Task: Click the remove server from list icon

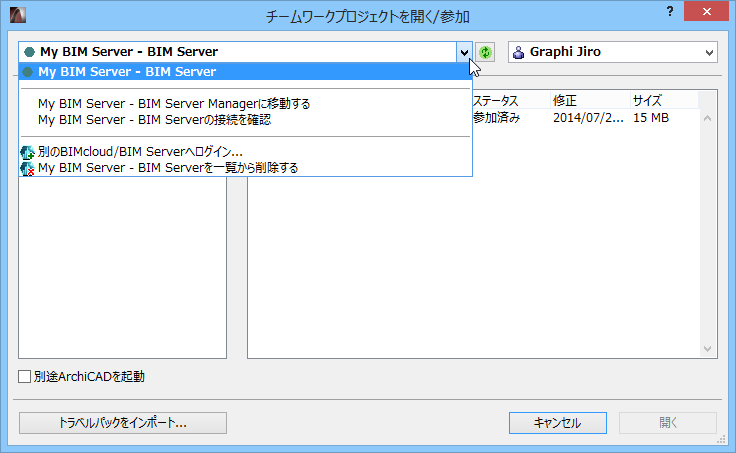Action: [x=27, y=168]
